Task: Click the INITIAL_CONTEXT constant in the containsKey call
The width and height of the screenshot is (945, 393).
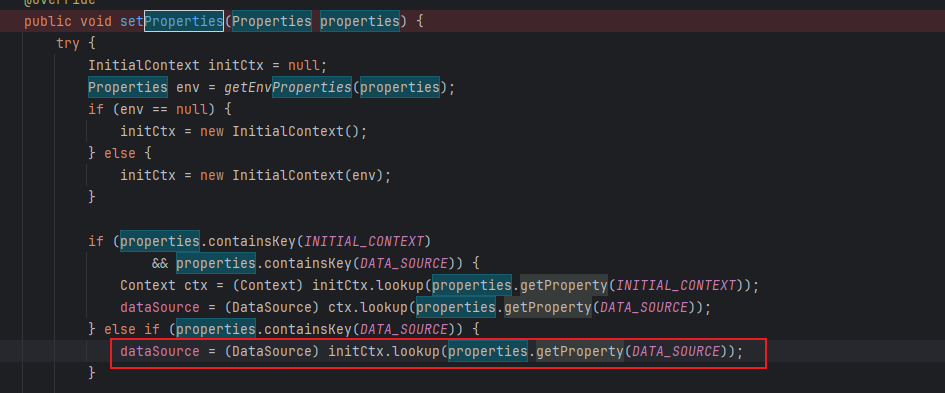Action: pos(365,242)
